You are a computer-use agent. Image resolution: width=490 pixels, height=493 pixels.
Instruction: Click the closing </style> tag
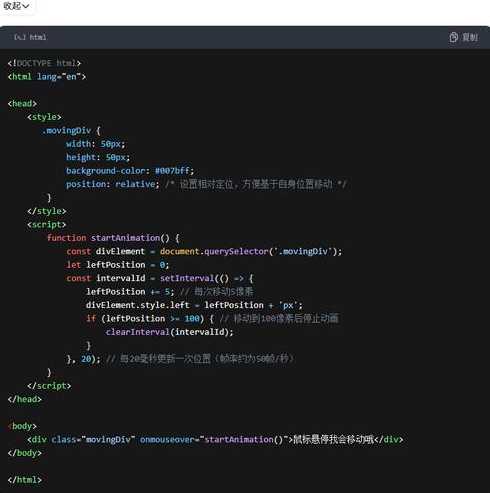[47, 211]
